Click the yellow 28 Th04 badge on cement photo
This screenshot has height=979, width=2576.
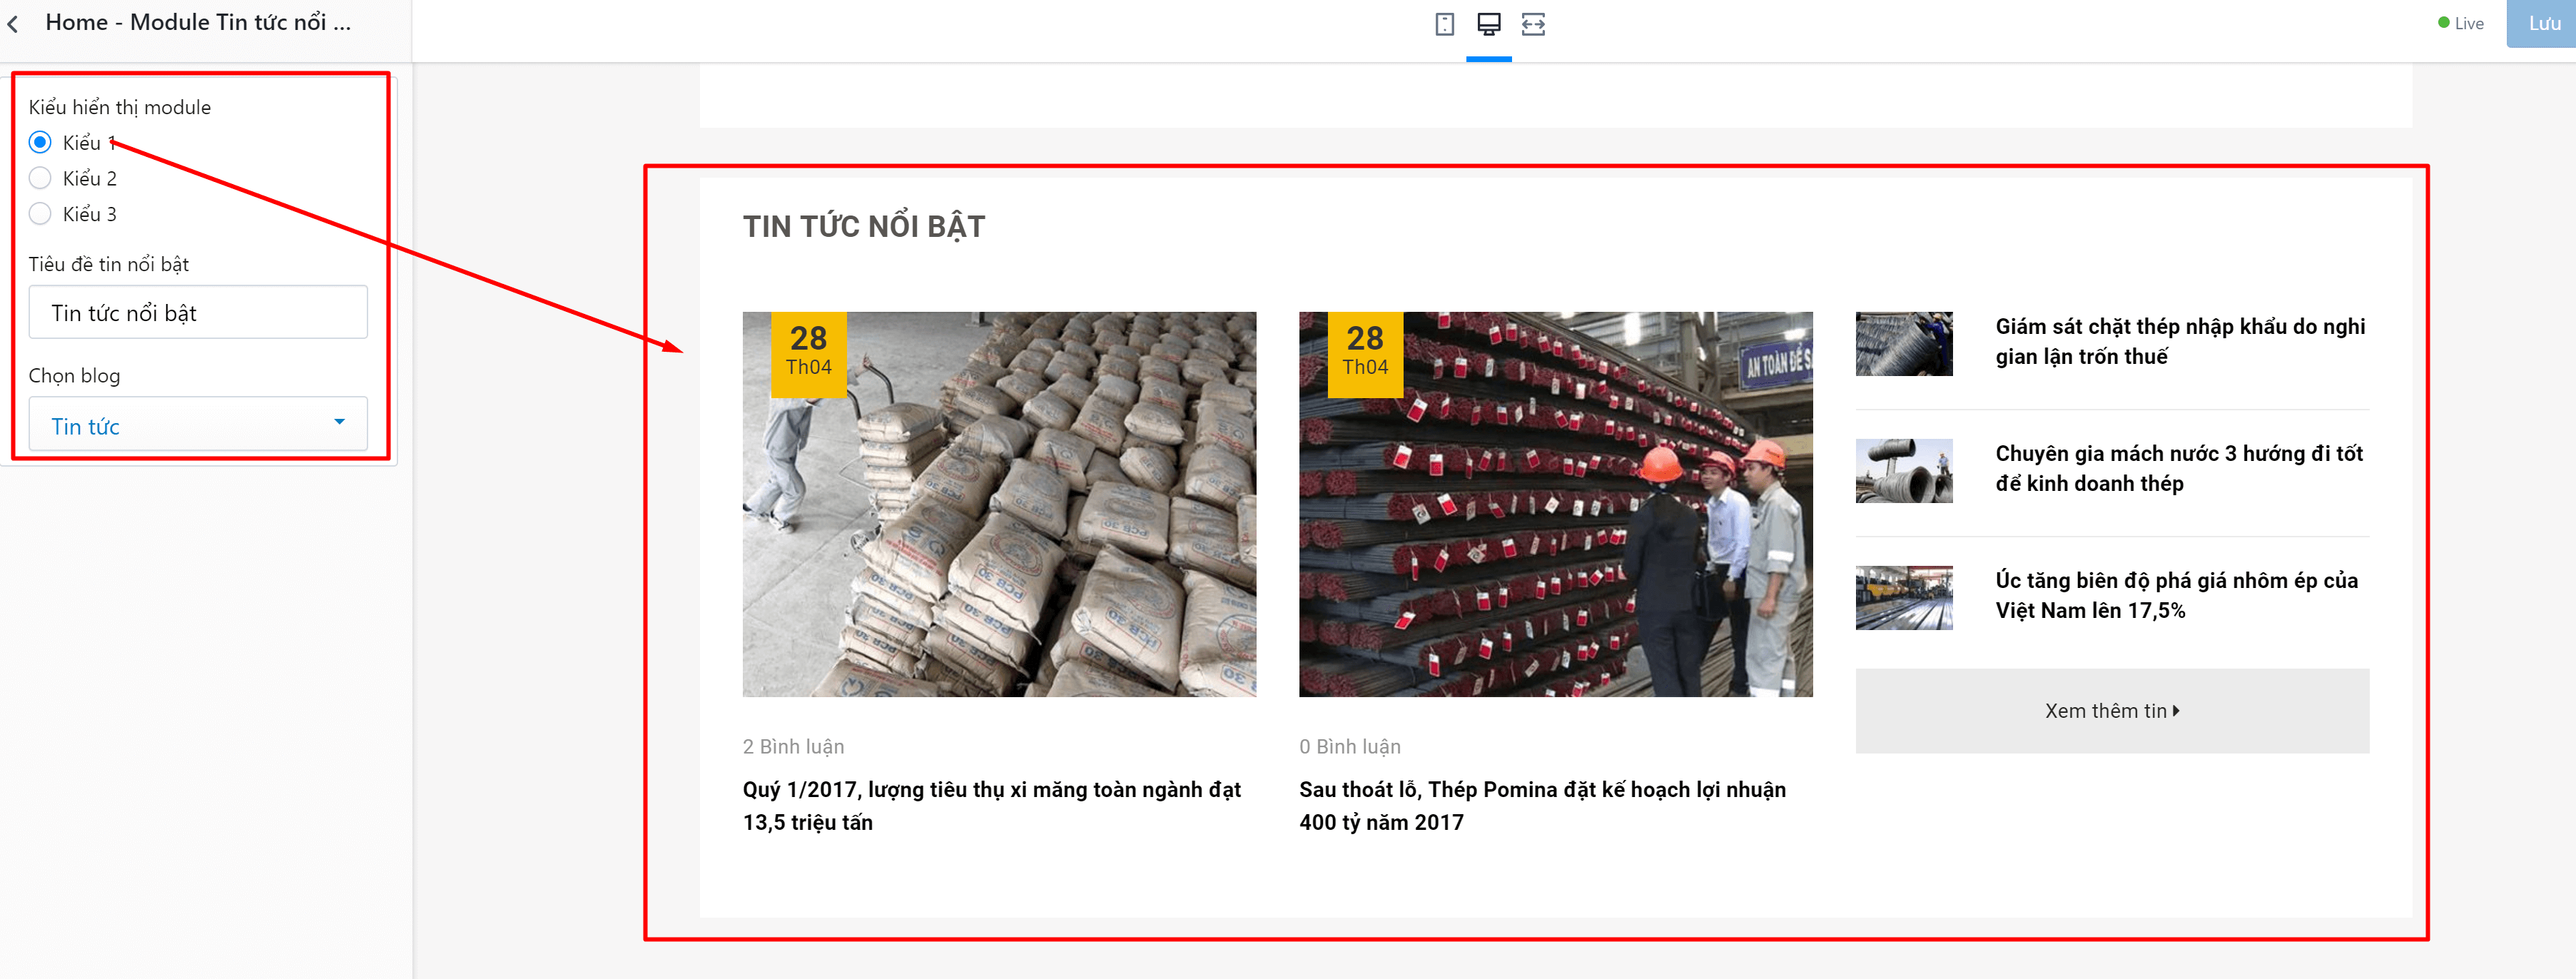pos(808,354)
